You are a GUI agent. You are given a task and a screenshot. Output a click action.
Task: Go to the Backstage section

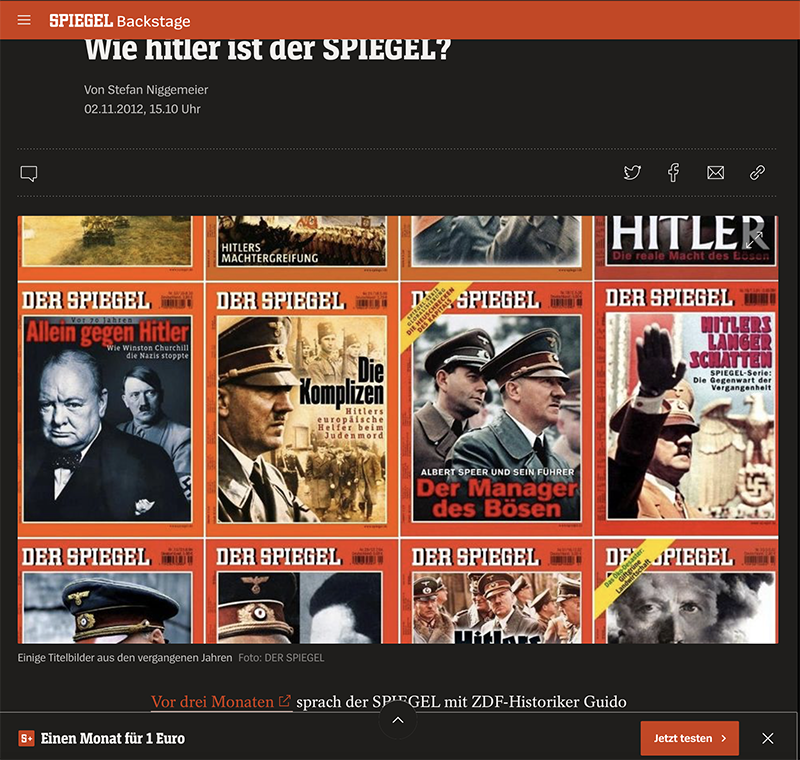[x=153, y=20]
